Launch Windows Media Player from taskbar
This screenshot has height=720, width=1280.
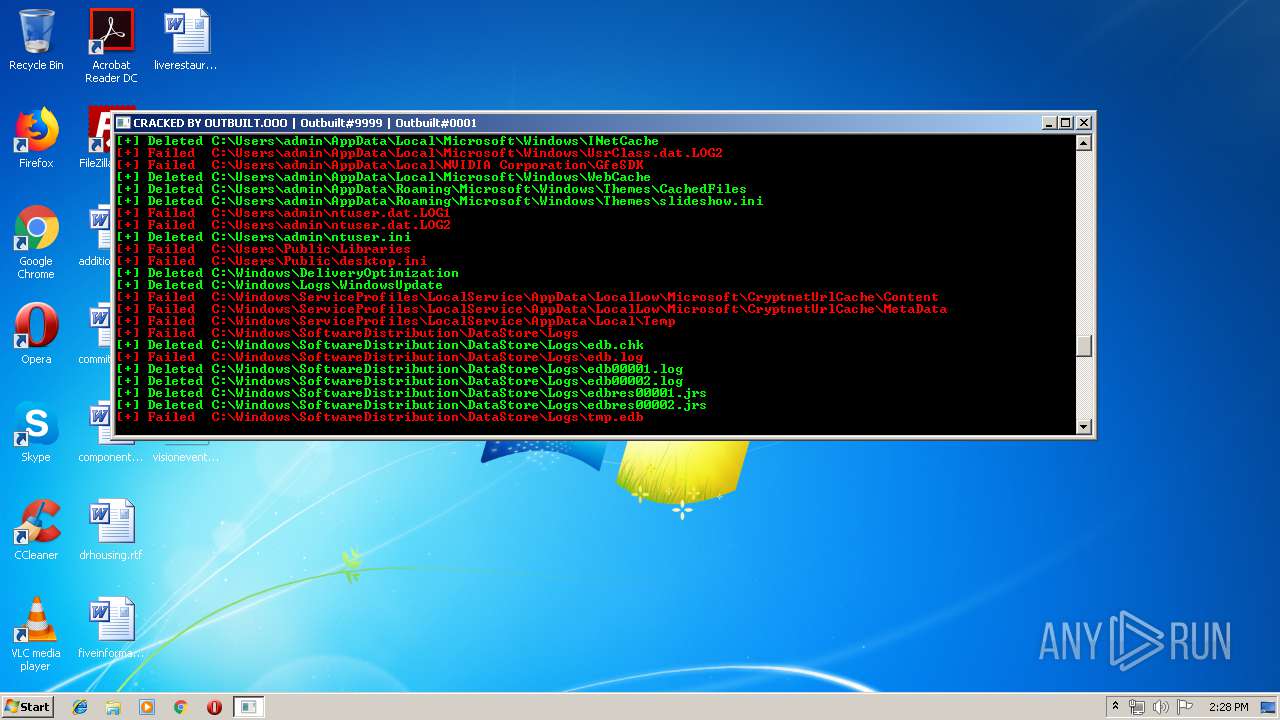(147, 707)
